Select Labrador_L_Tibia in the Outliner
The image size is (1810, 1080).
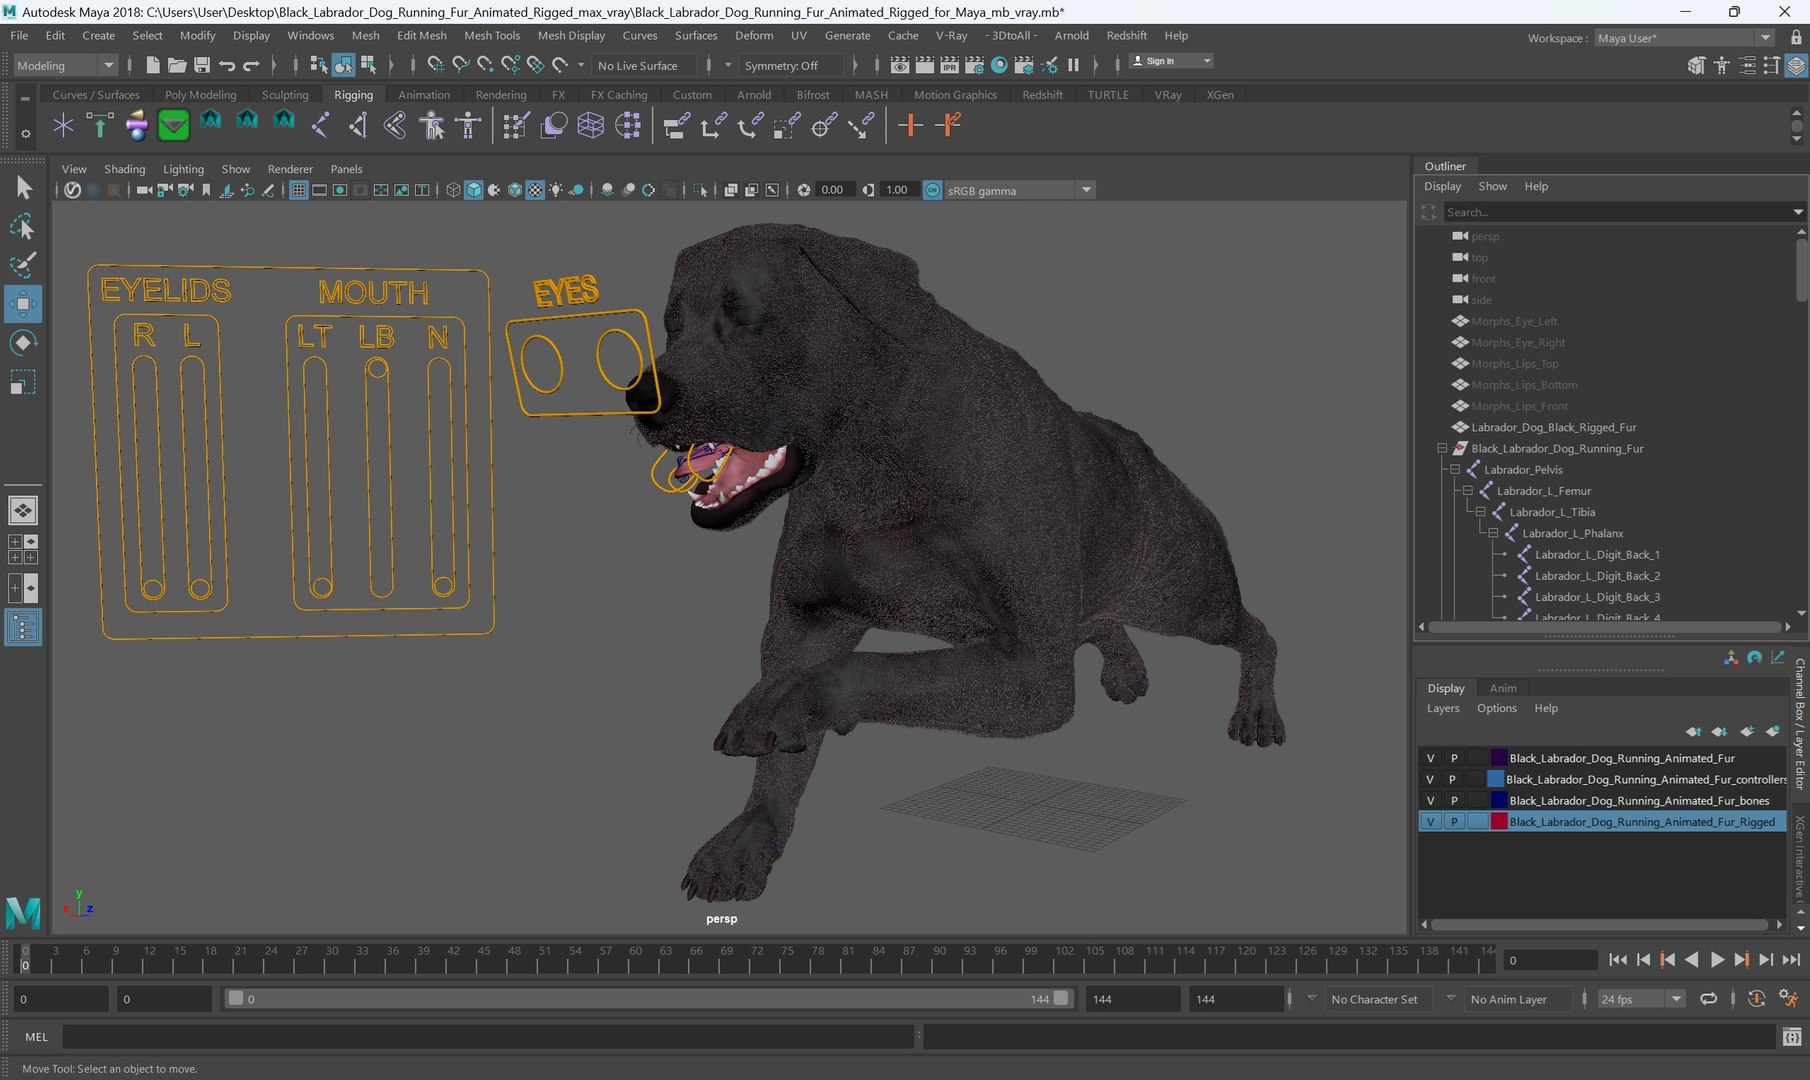(x=1552, y=512)
